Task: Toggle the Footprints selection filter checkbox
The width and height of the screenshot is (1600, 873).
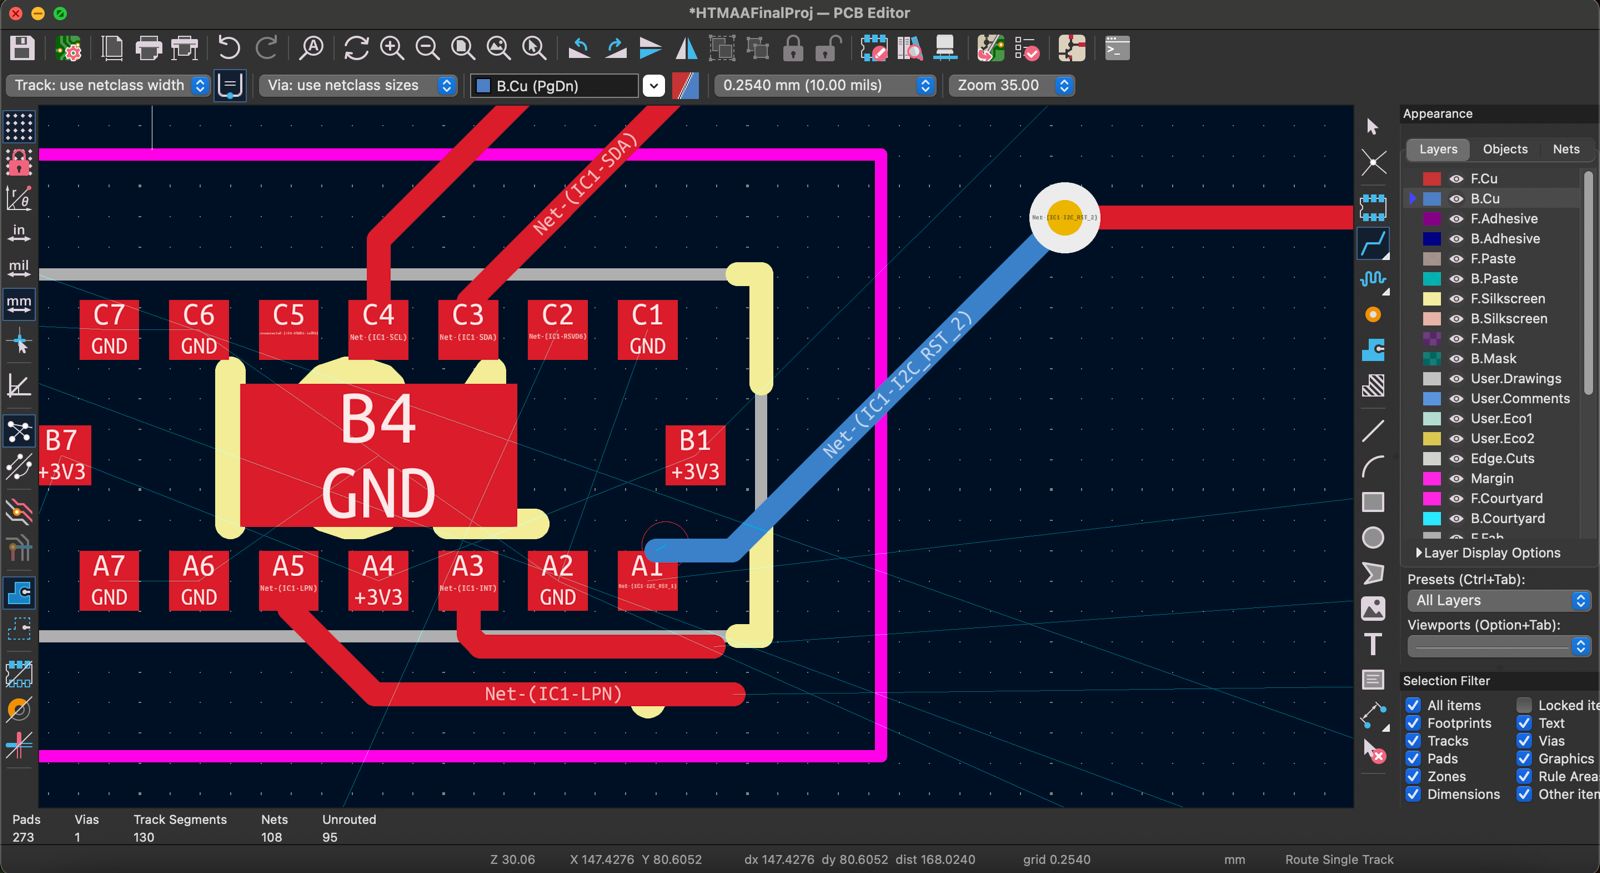Action: [x=1413, y=723]
